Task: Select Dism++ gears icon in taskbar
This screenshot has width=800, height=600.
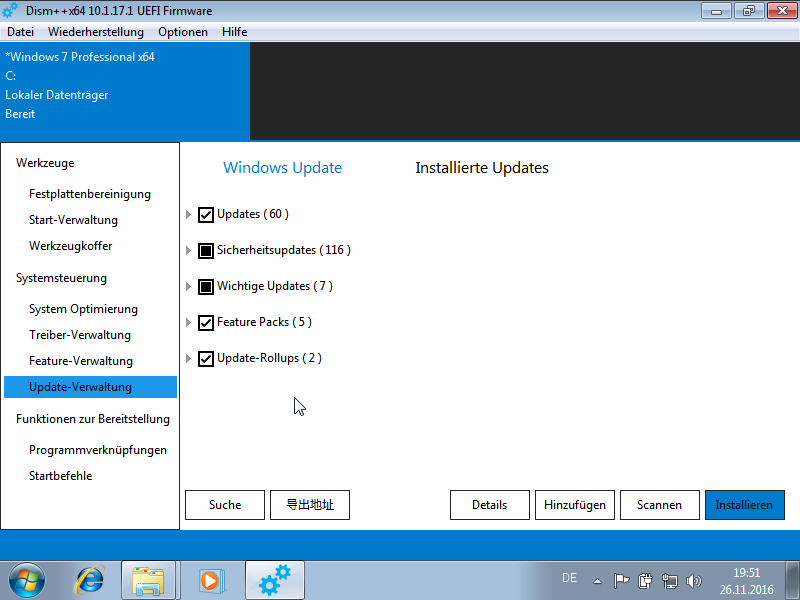Action: click(275, 581)
